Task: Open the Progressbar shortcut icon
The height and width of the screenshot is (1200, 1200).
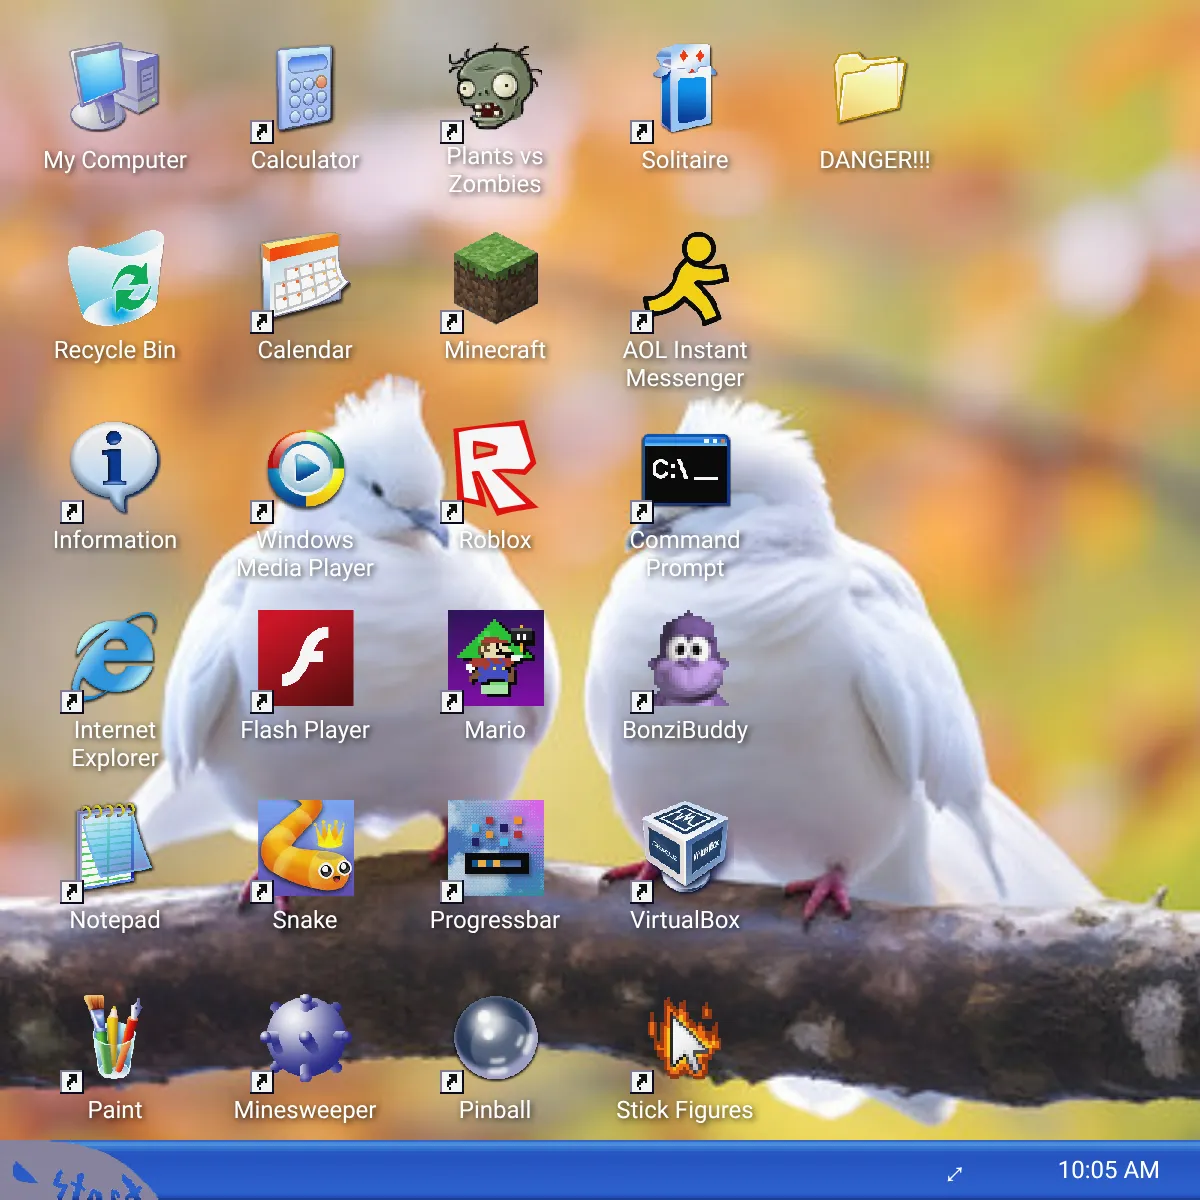Action: point(495,848)
